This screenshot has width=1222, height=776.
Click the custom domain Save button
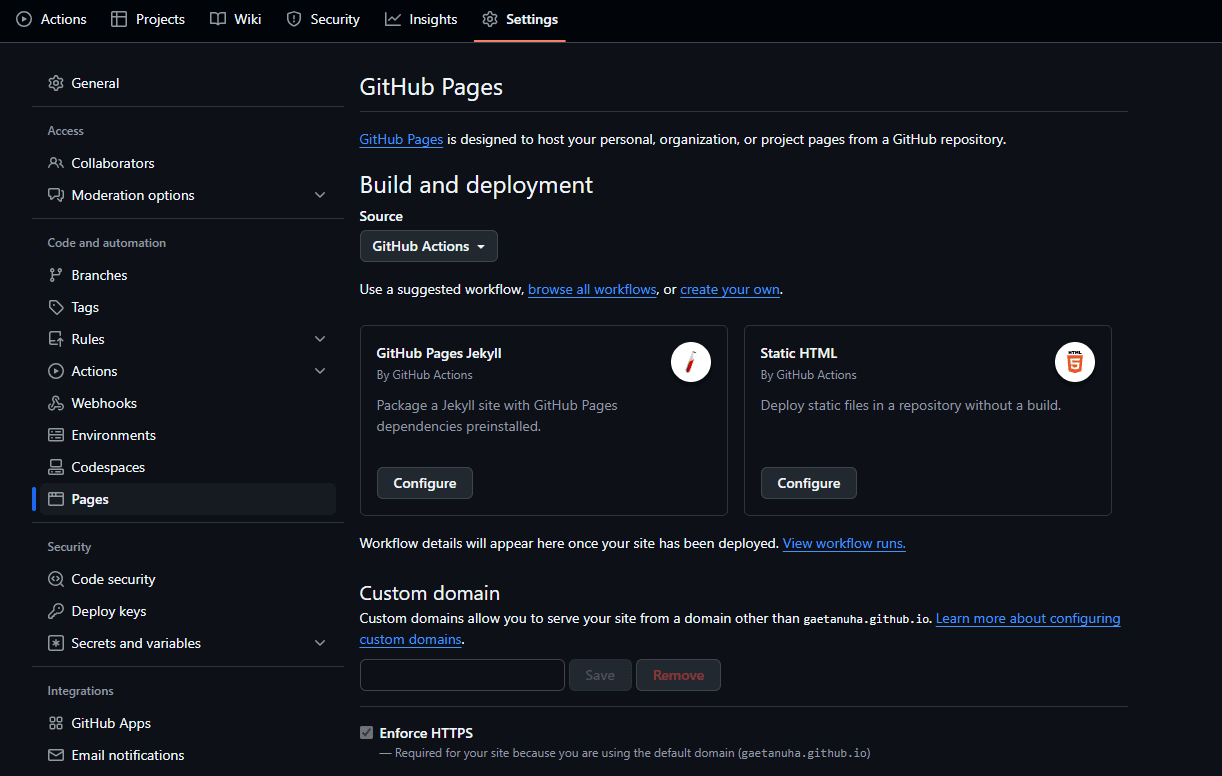[600, 675]
